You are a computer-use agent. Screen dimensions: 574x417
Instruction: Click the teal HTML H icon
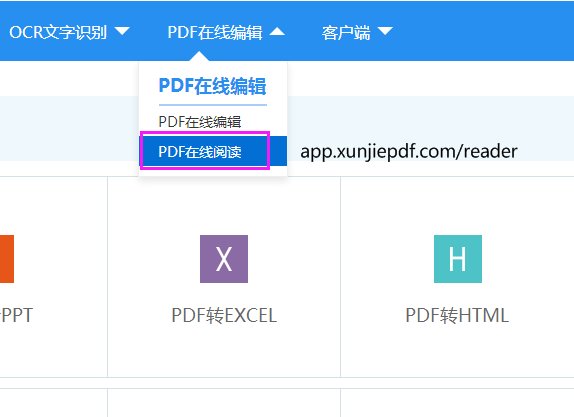click(458, 259)
